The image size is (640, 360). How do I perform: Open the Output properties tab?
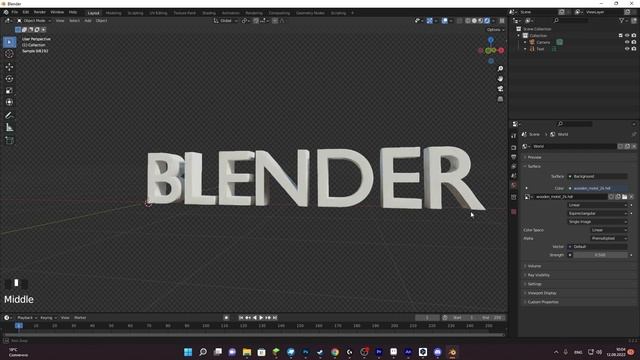[514, 157]
